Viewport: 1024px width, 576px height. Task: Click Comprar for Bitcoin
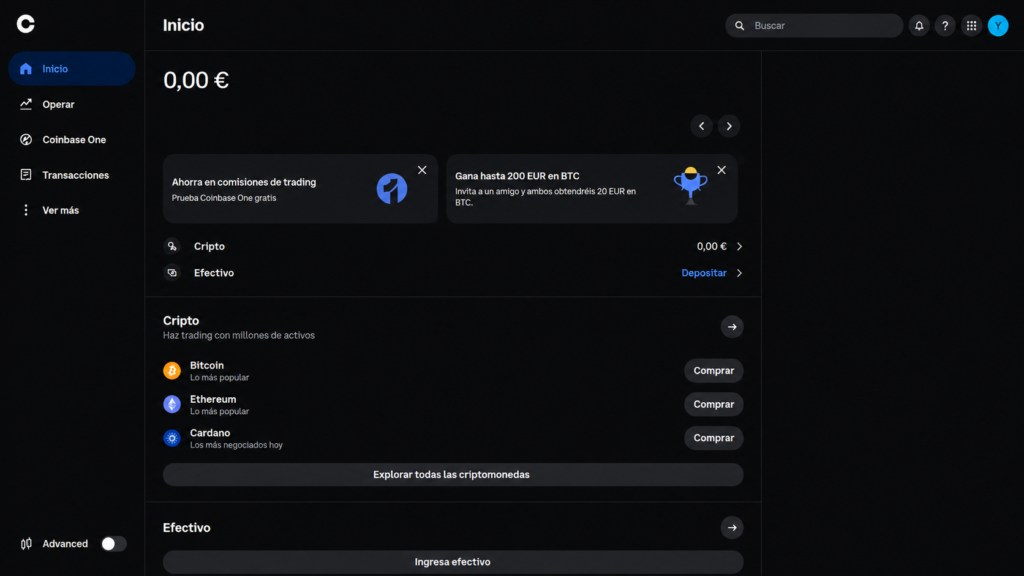pos(713,370)
